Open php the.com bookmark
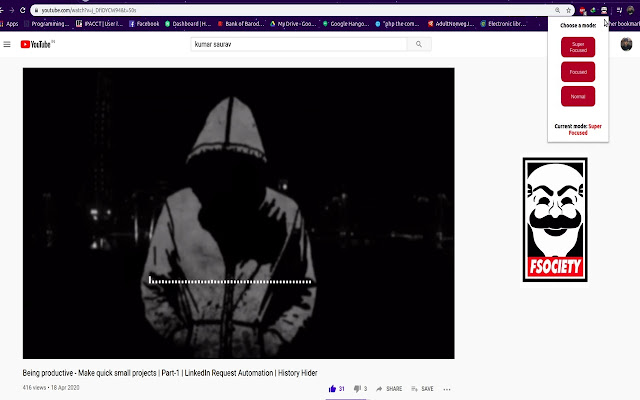This screenshot has height=400, width=640. [x=397, y=24]
